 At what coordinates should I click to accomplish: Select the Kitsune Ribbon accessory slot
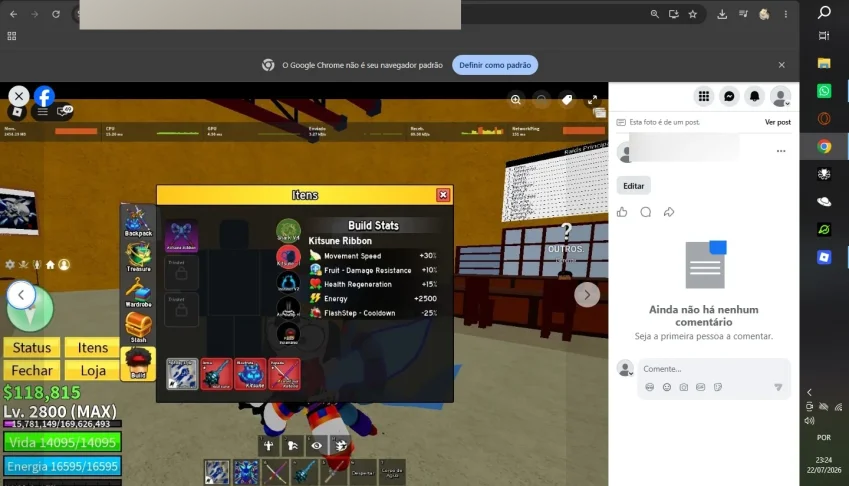pyautogui.click(x=181, y=236)
